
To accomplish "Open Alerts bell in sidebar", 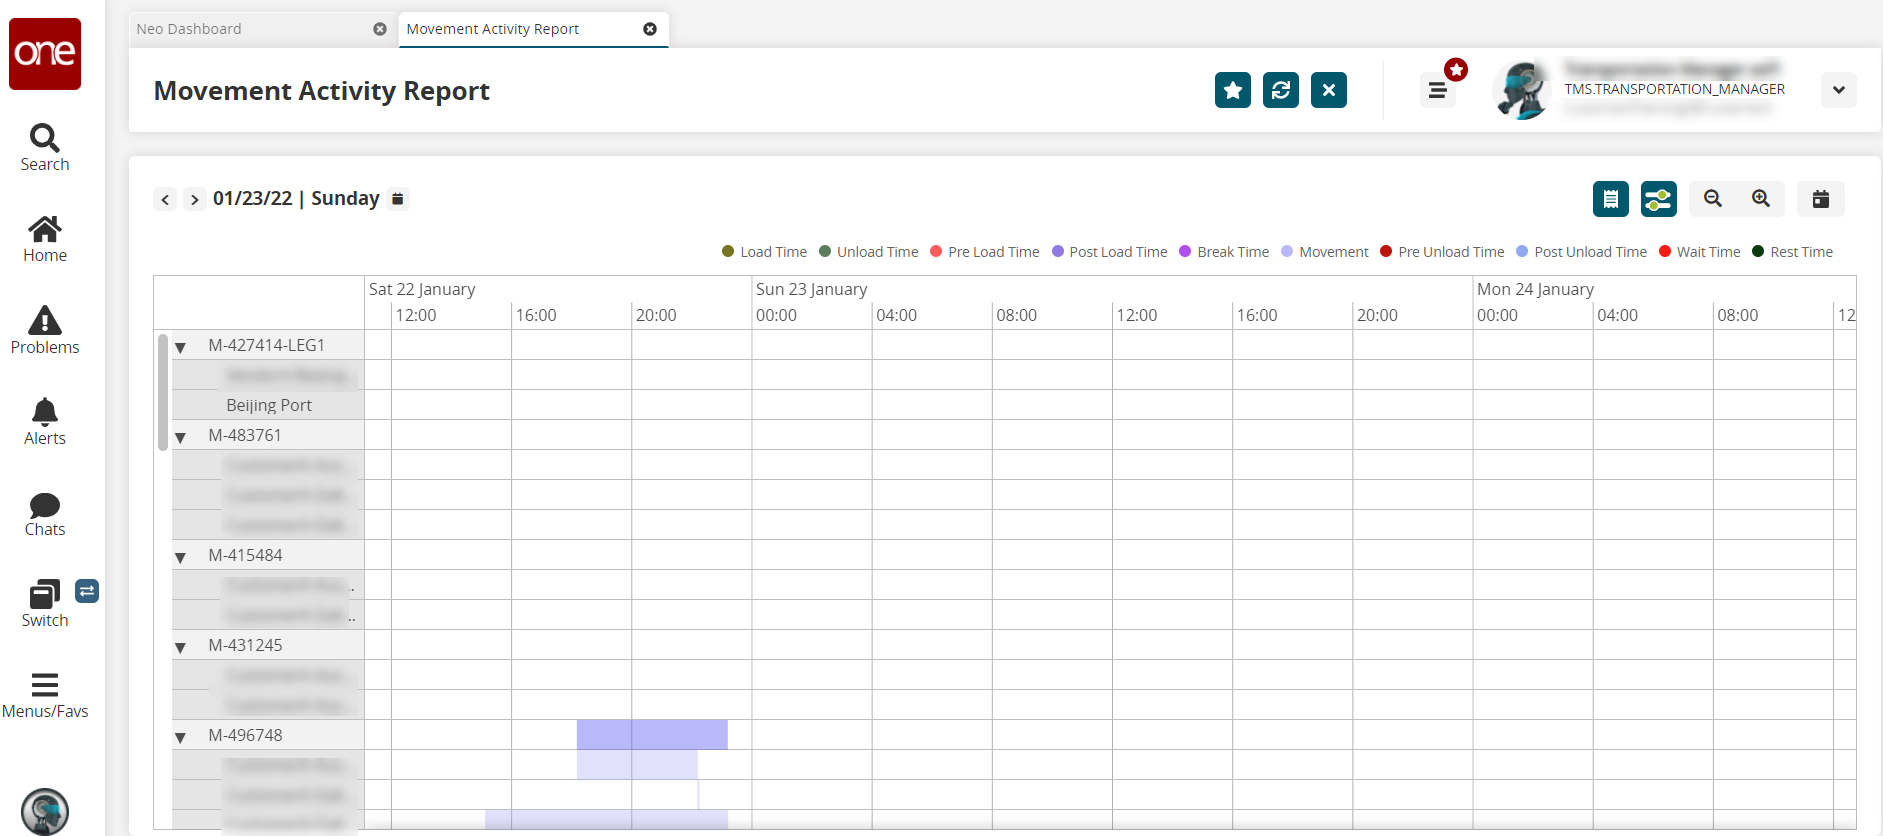I will coord(45,421).
